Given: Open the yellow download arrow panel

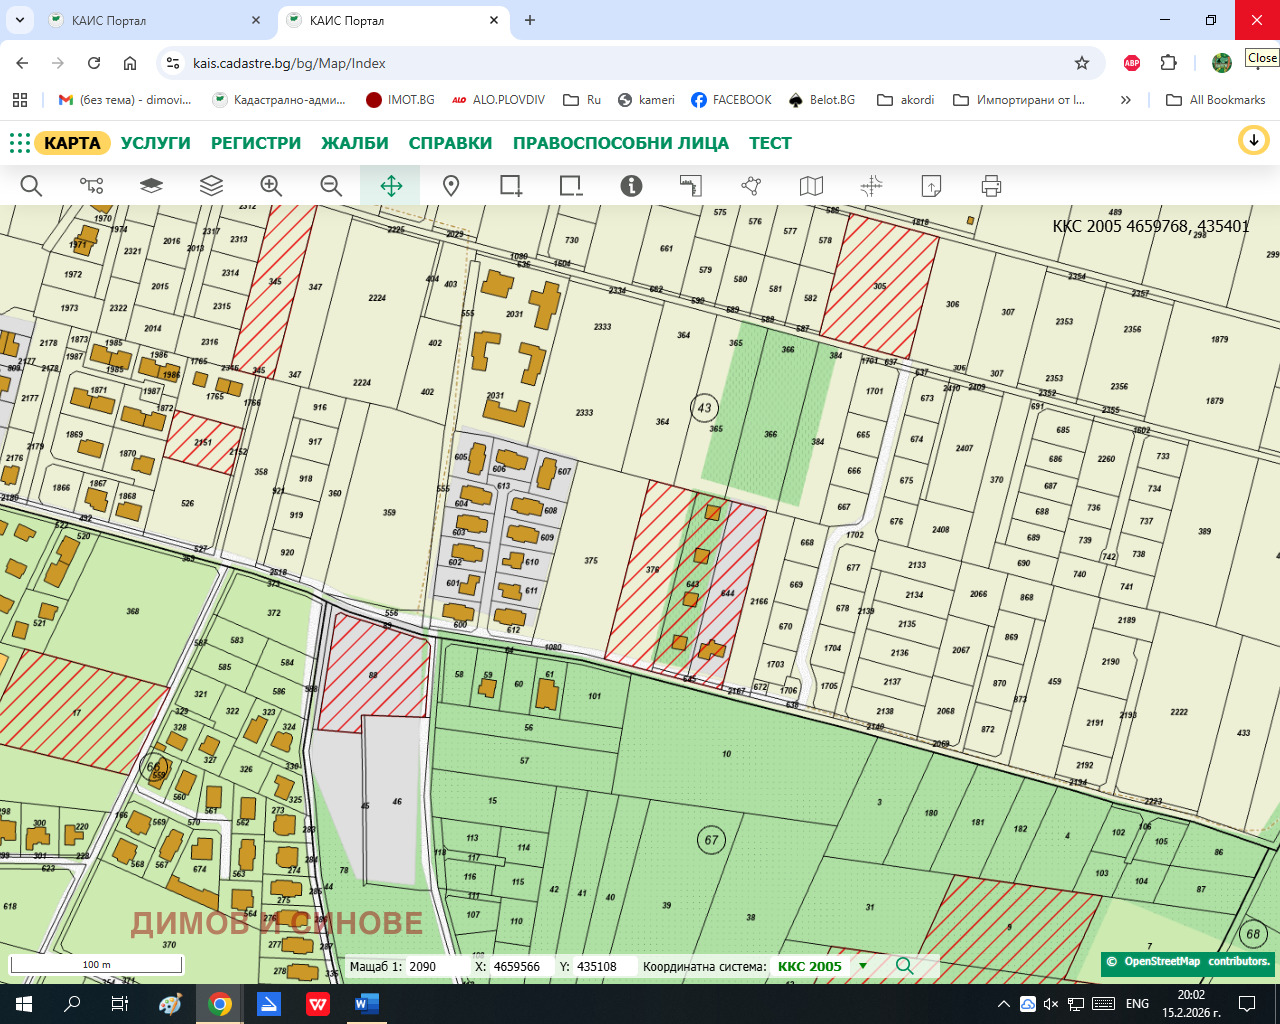Looking at the screenshot, I should pyautogui.click(x=1254, y=140).
